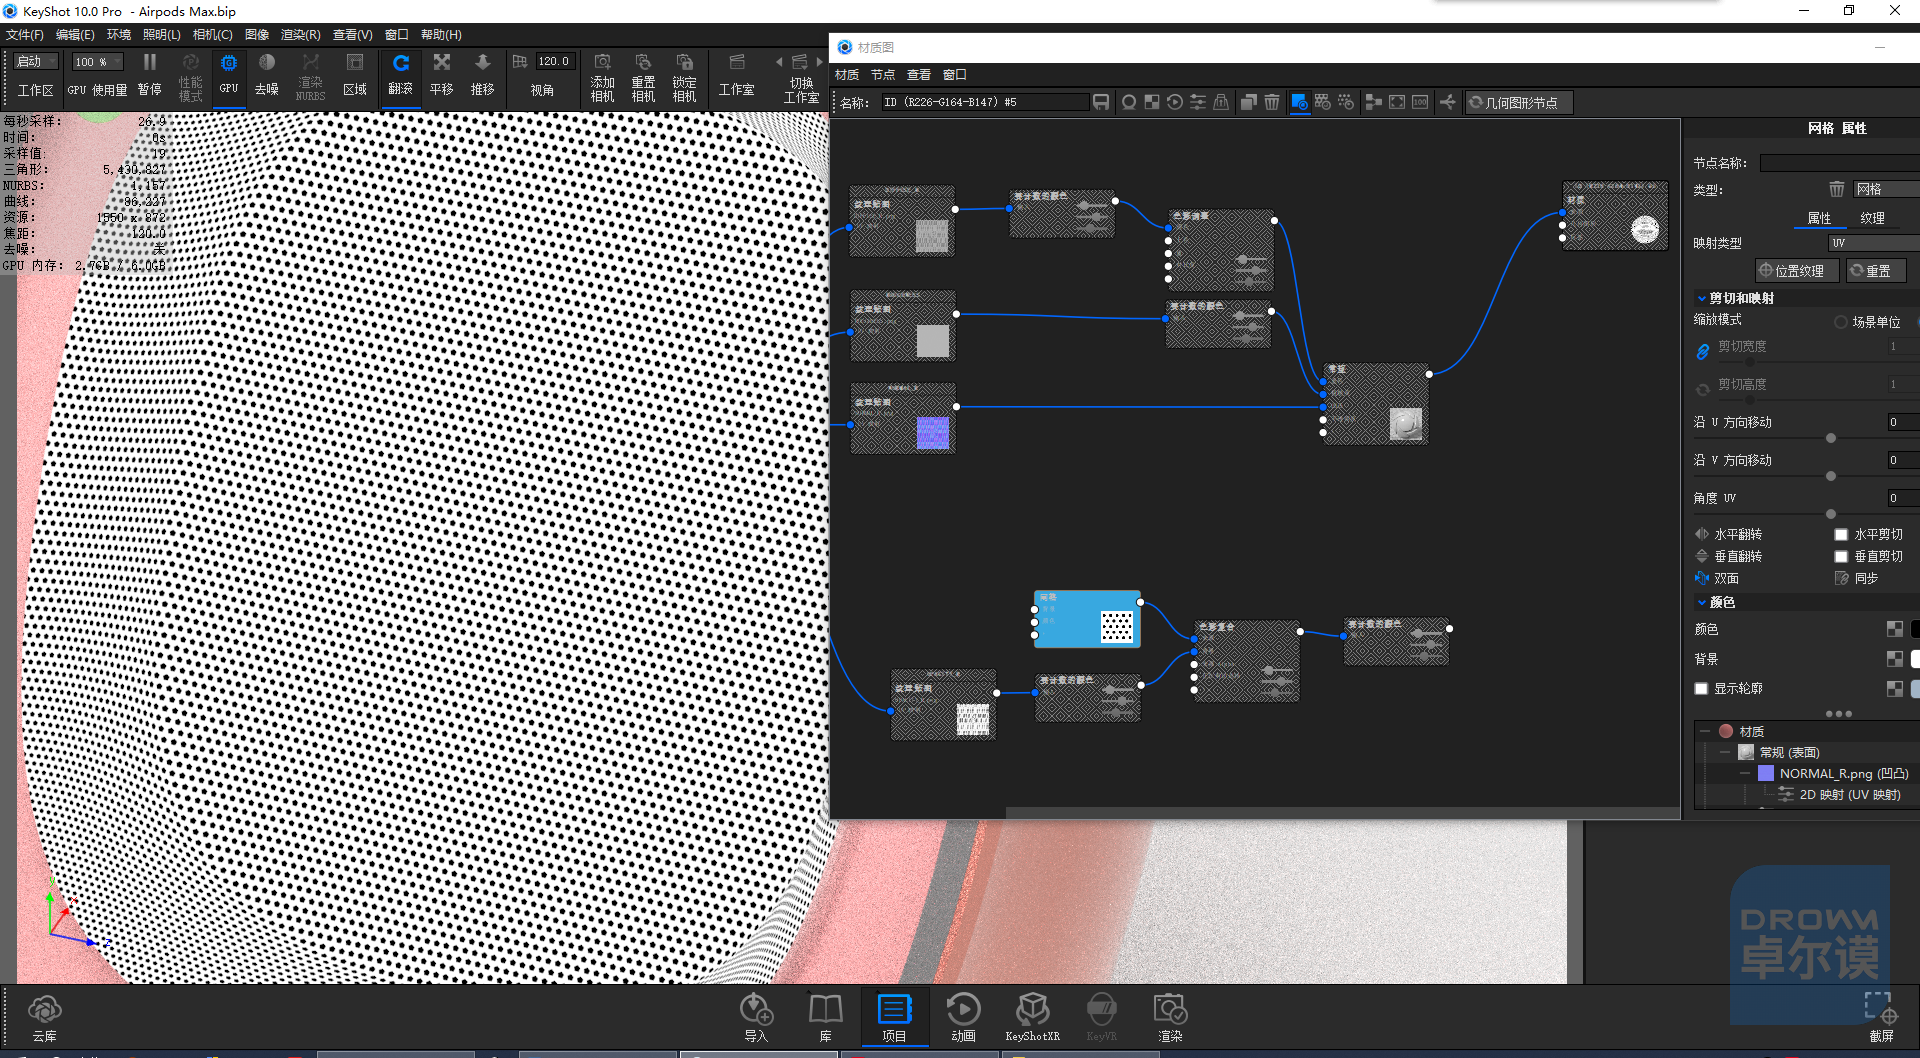Viewport: 1920px width, 1058px height.
Task: Open the Cloud Library (云库)
Action: (45, 1019)
